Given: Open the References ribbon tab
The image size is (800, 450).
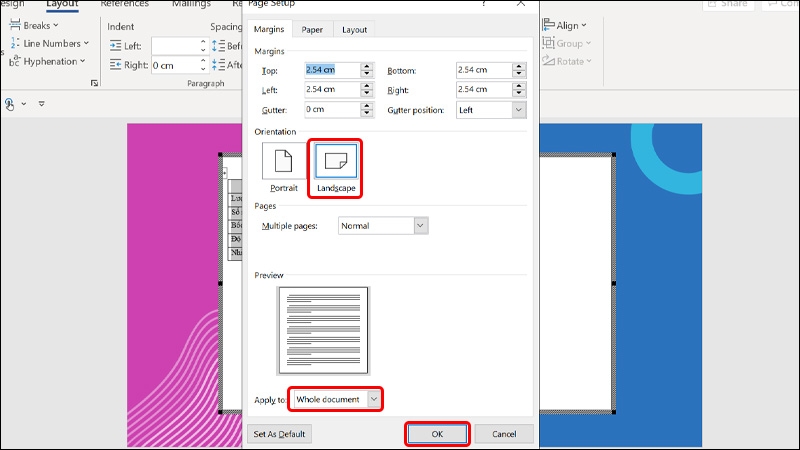Looking at the screenshot, I should click(124, 4).
